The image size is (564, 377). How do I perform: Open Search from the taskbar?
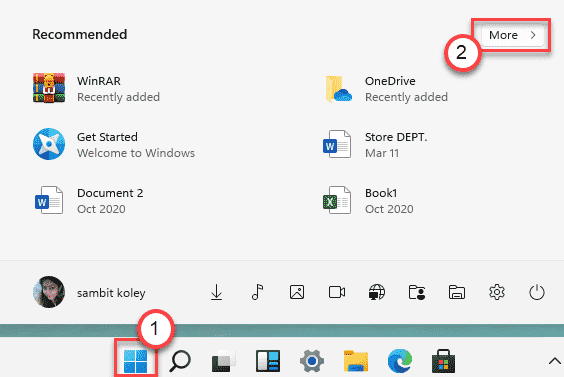(x=180, y=361)
